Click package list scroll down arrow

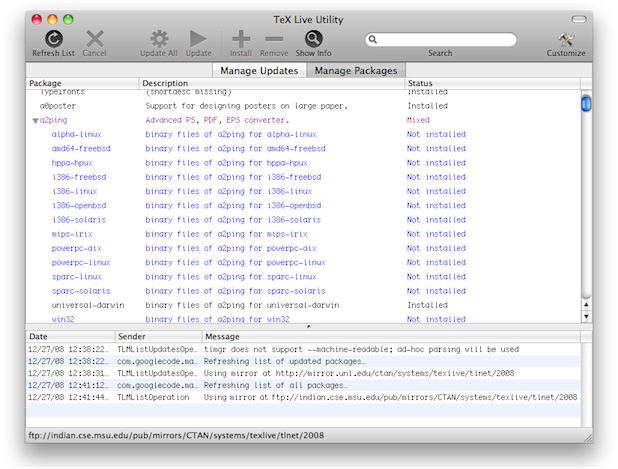pyautogui.click(x=586, y=316)
